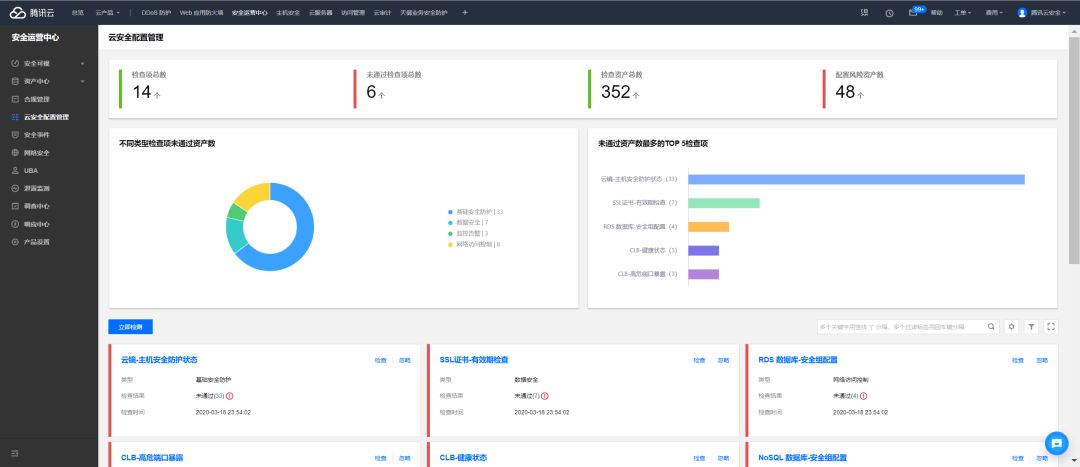Click the filter funnel icon

pyautogui.click(x=1031, y=326)
